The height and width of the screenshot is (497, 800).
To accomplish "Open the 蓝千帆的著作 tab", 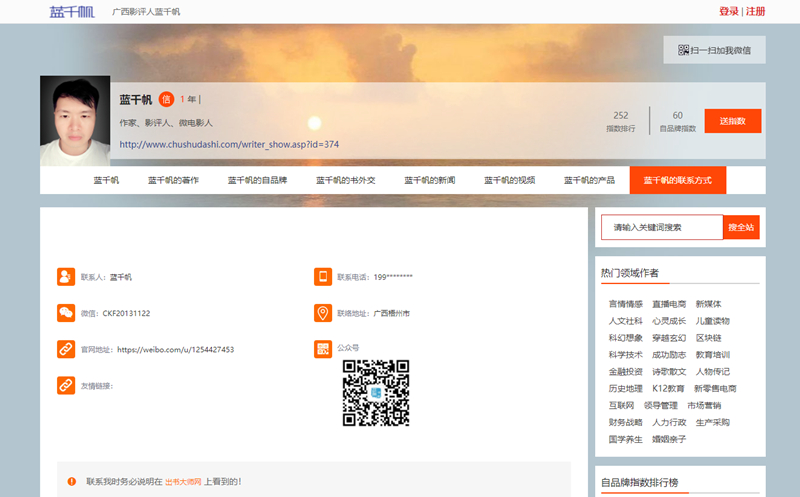I will 173,180.
